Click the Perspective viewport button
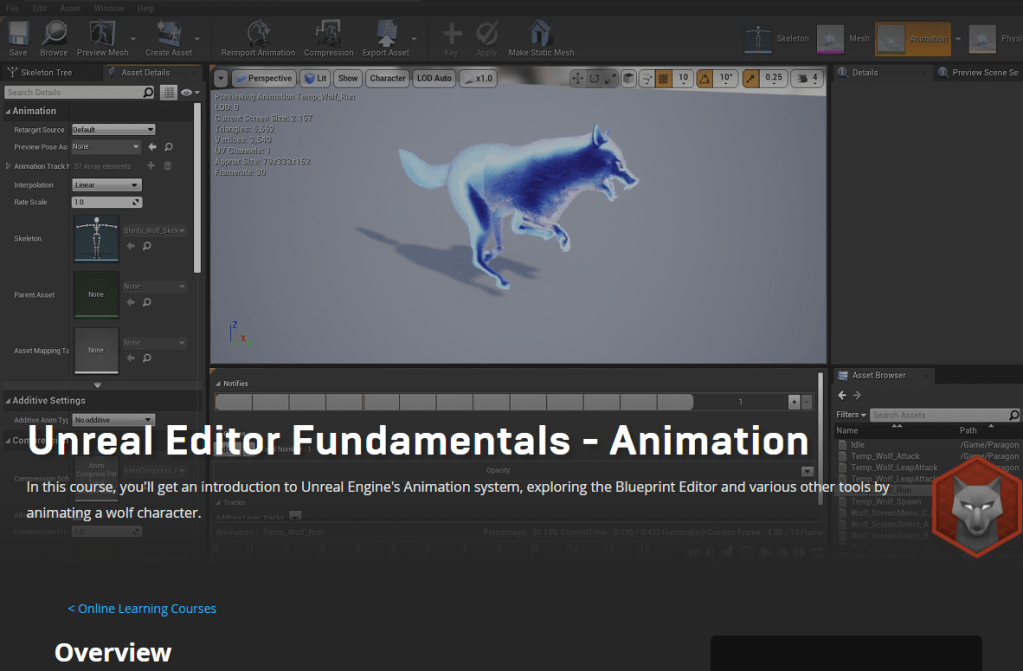This screenshot has width=1023, height=671. tap(264, 78)
